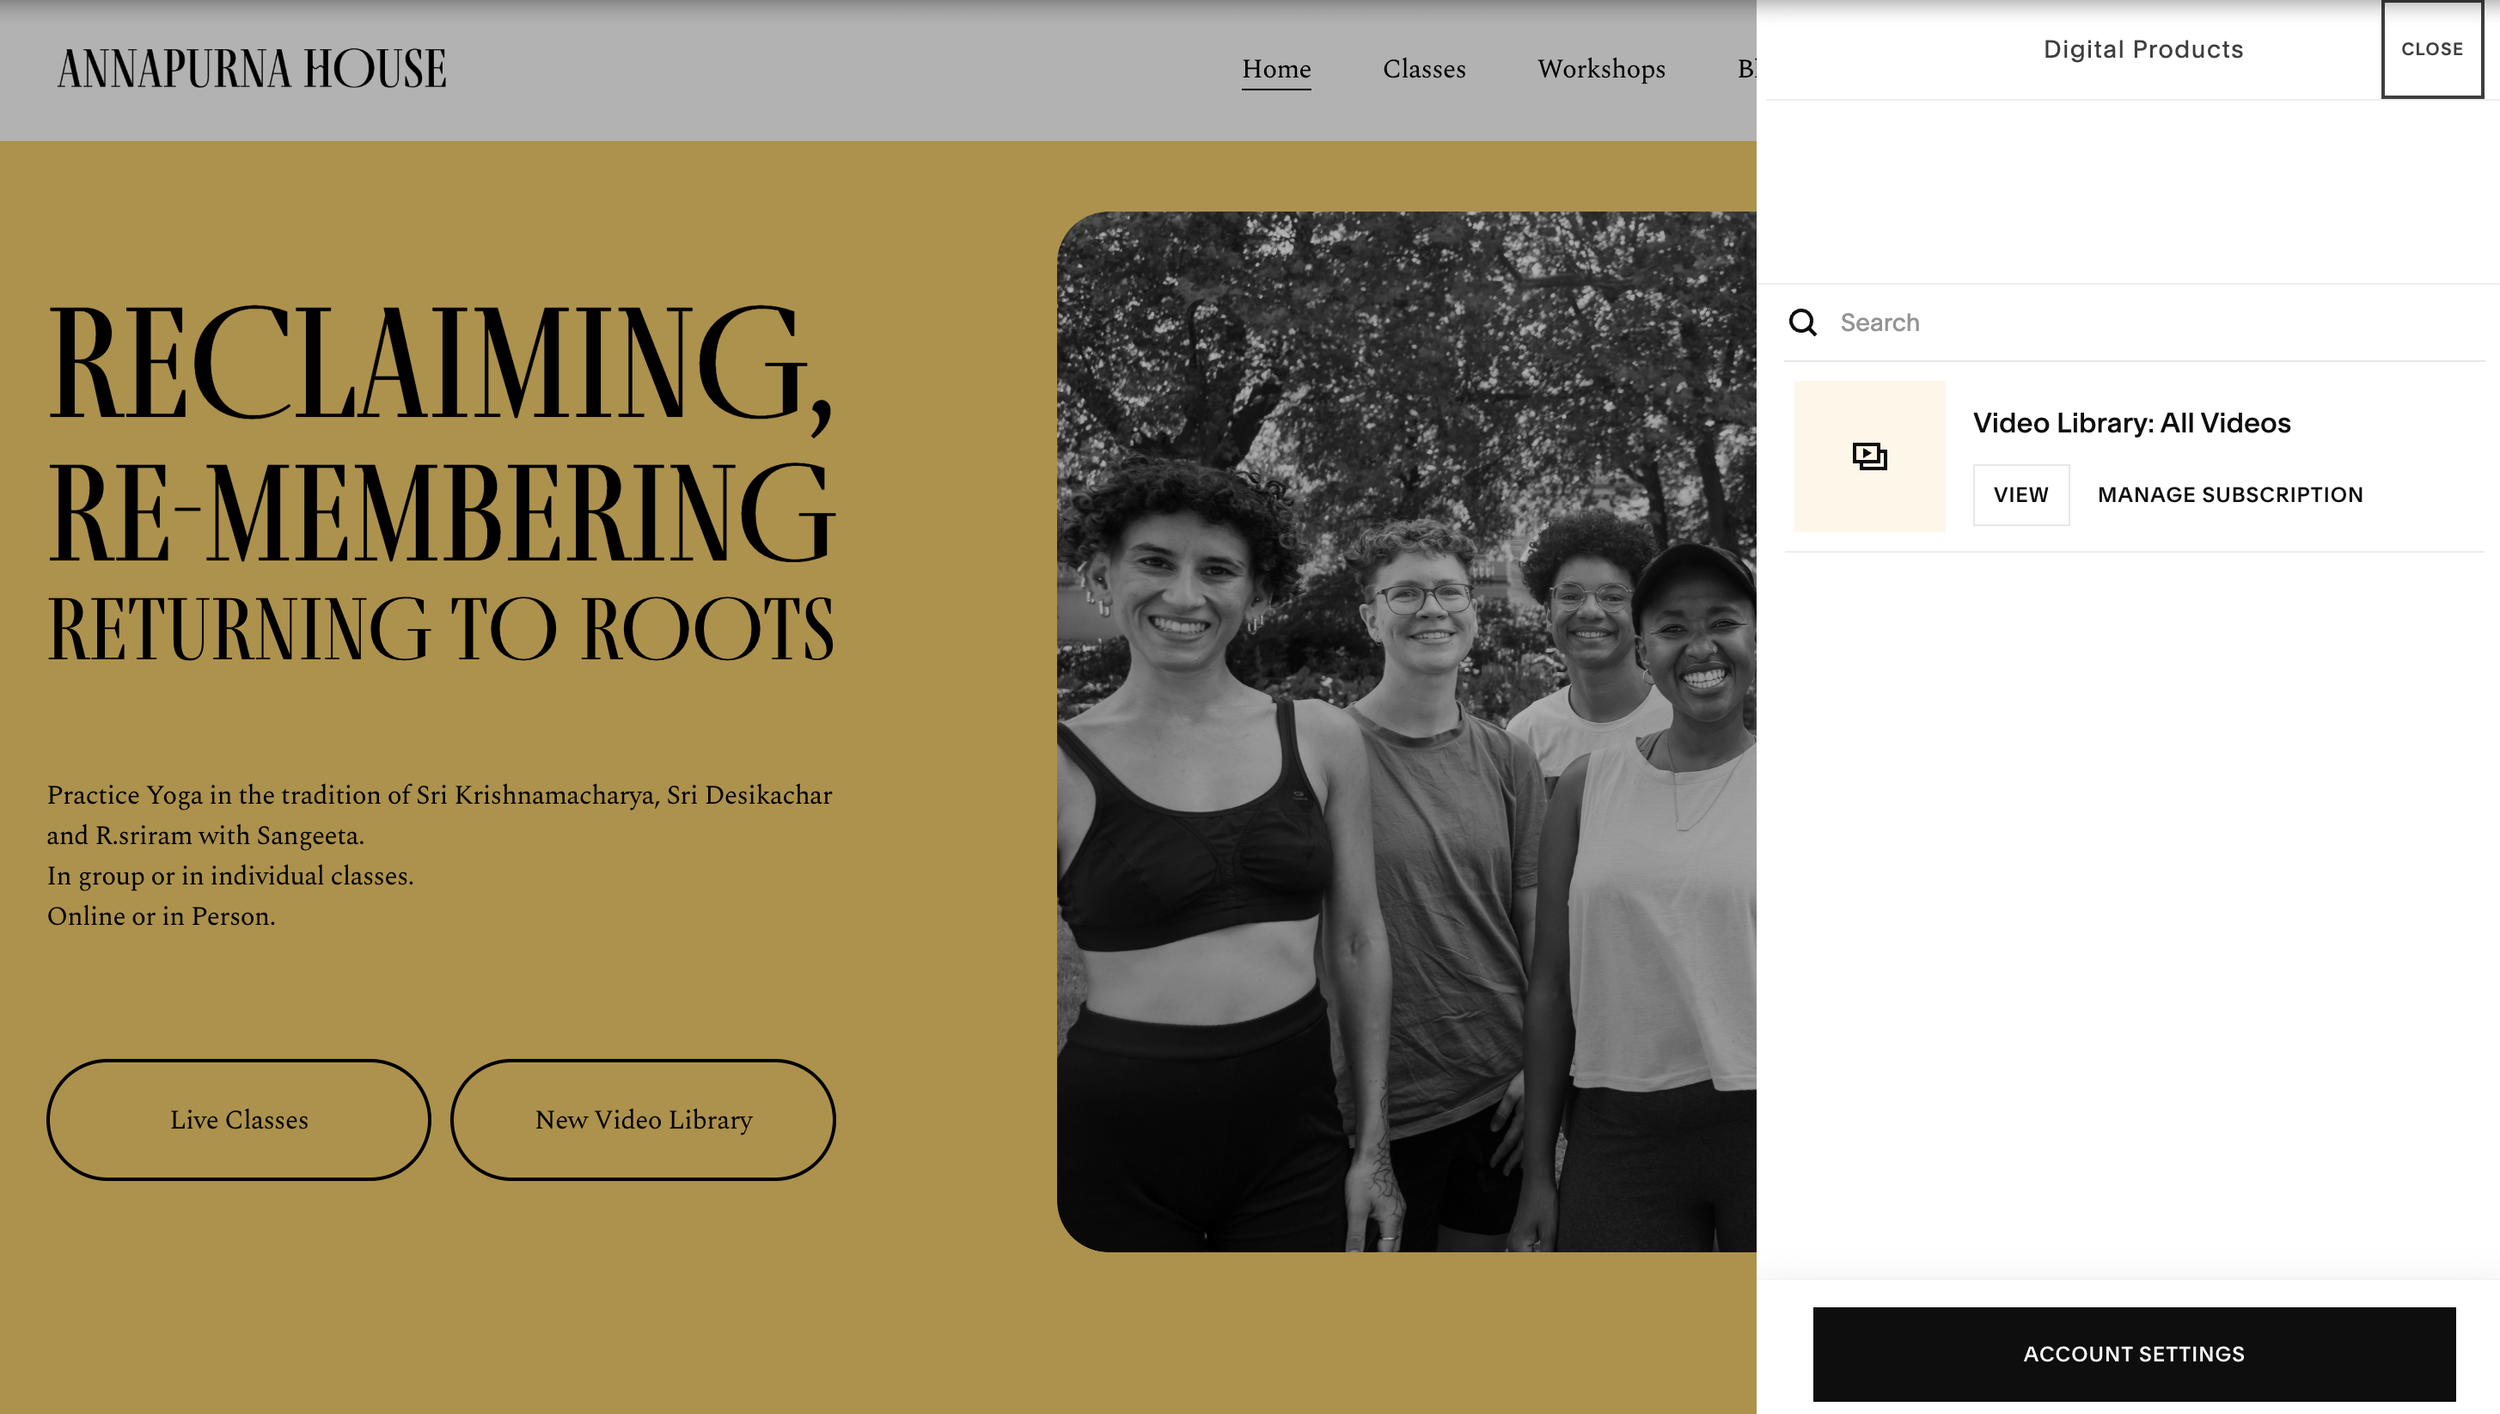This screenshot has width=2500, height=1414.
Task: Click the Video Library: All Videos title
Action: coord(2130,423)
